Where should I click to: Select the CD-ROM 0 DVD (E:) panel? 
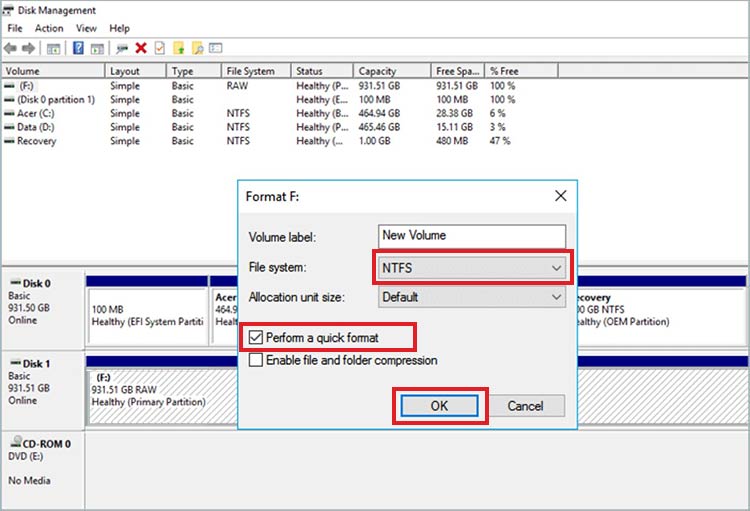[43, 471]
